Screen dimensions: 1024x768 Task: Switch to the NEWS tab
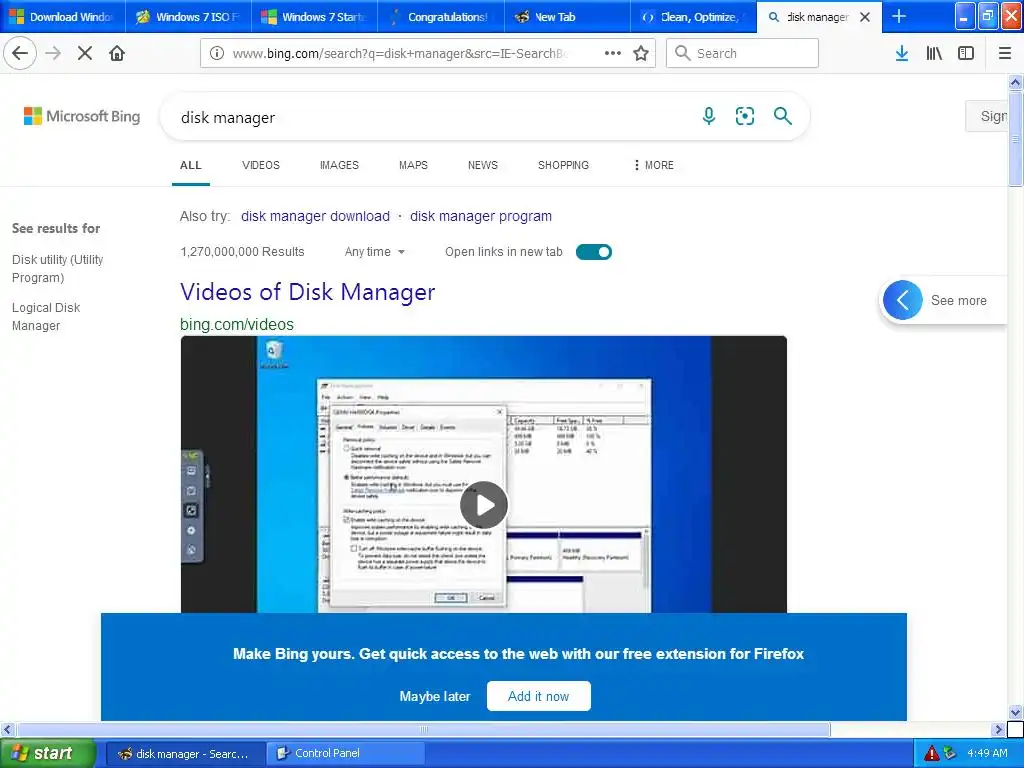point(483,165)
